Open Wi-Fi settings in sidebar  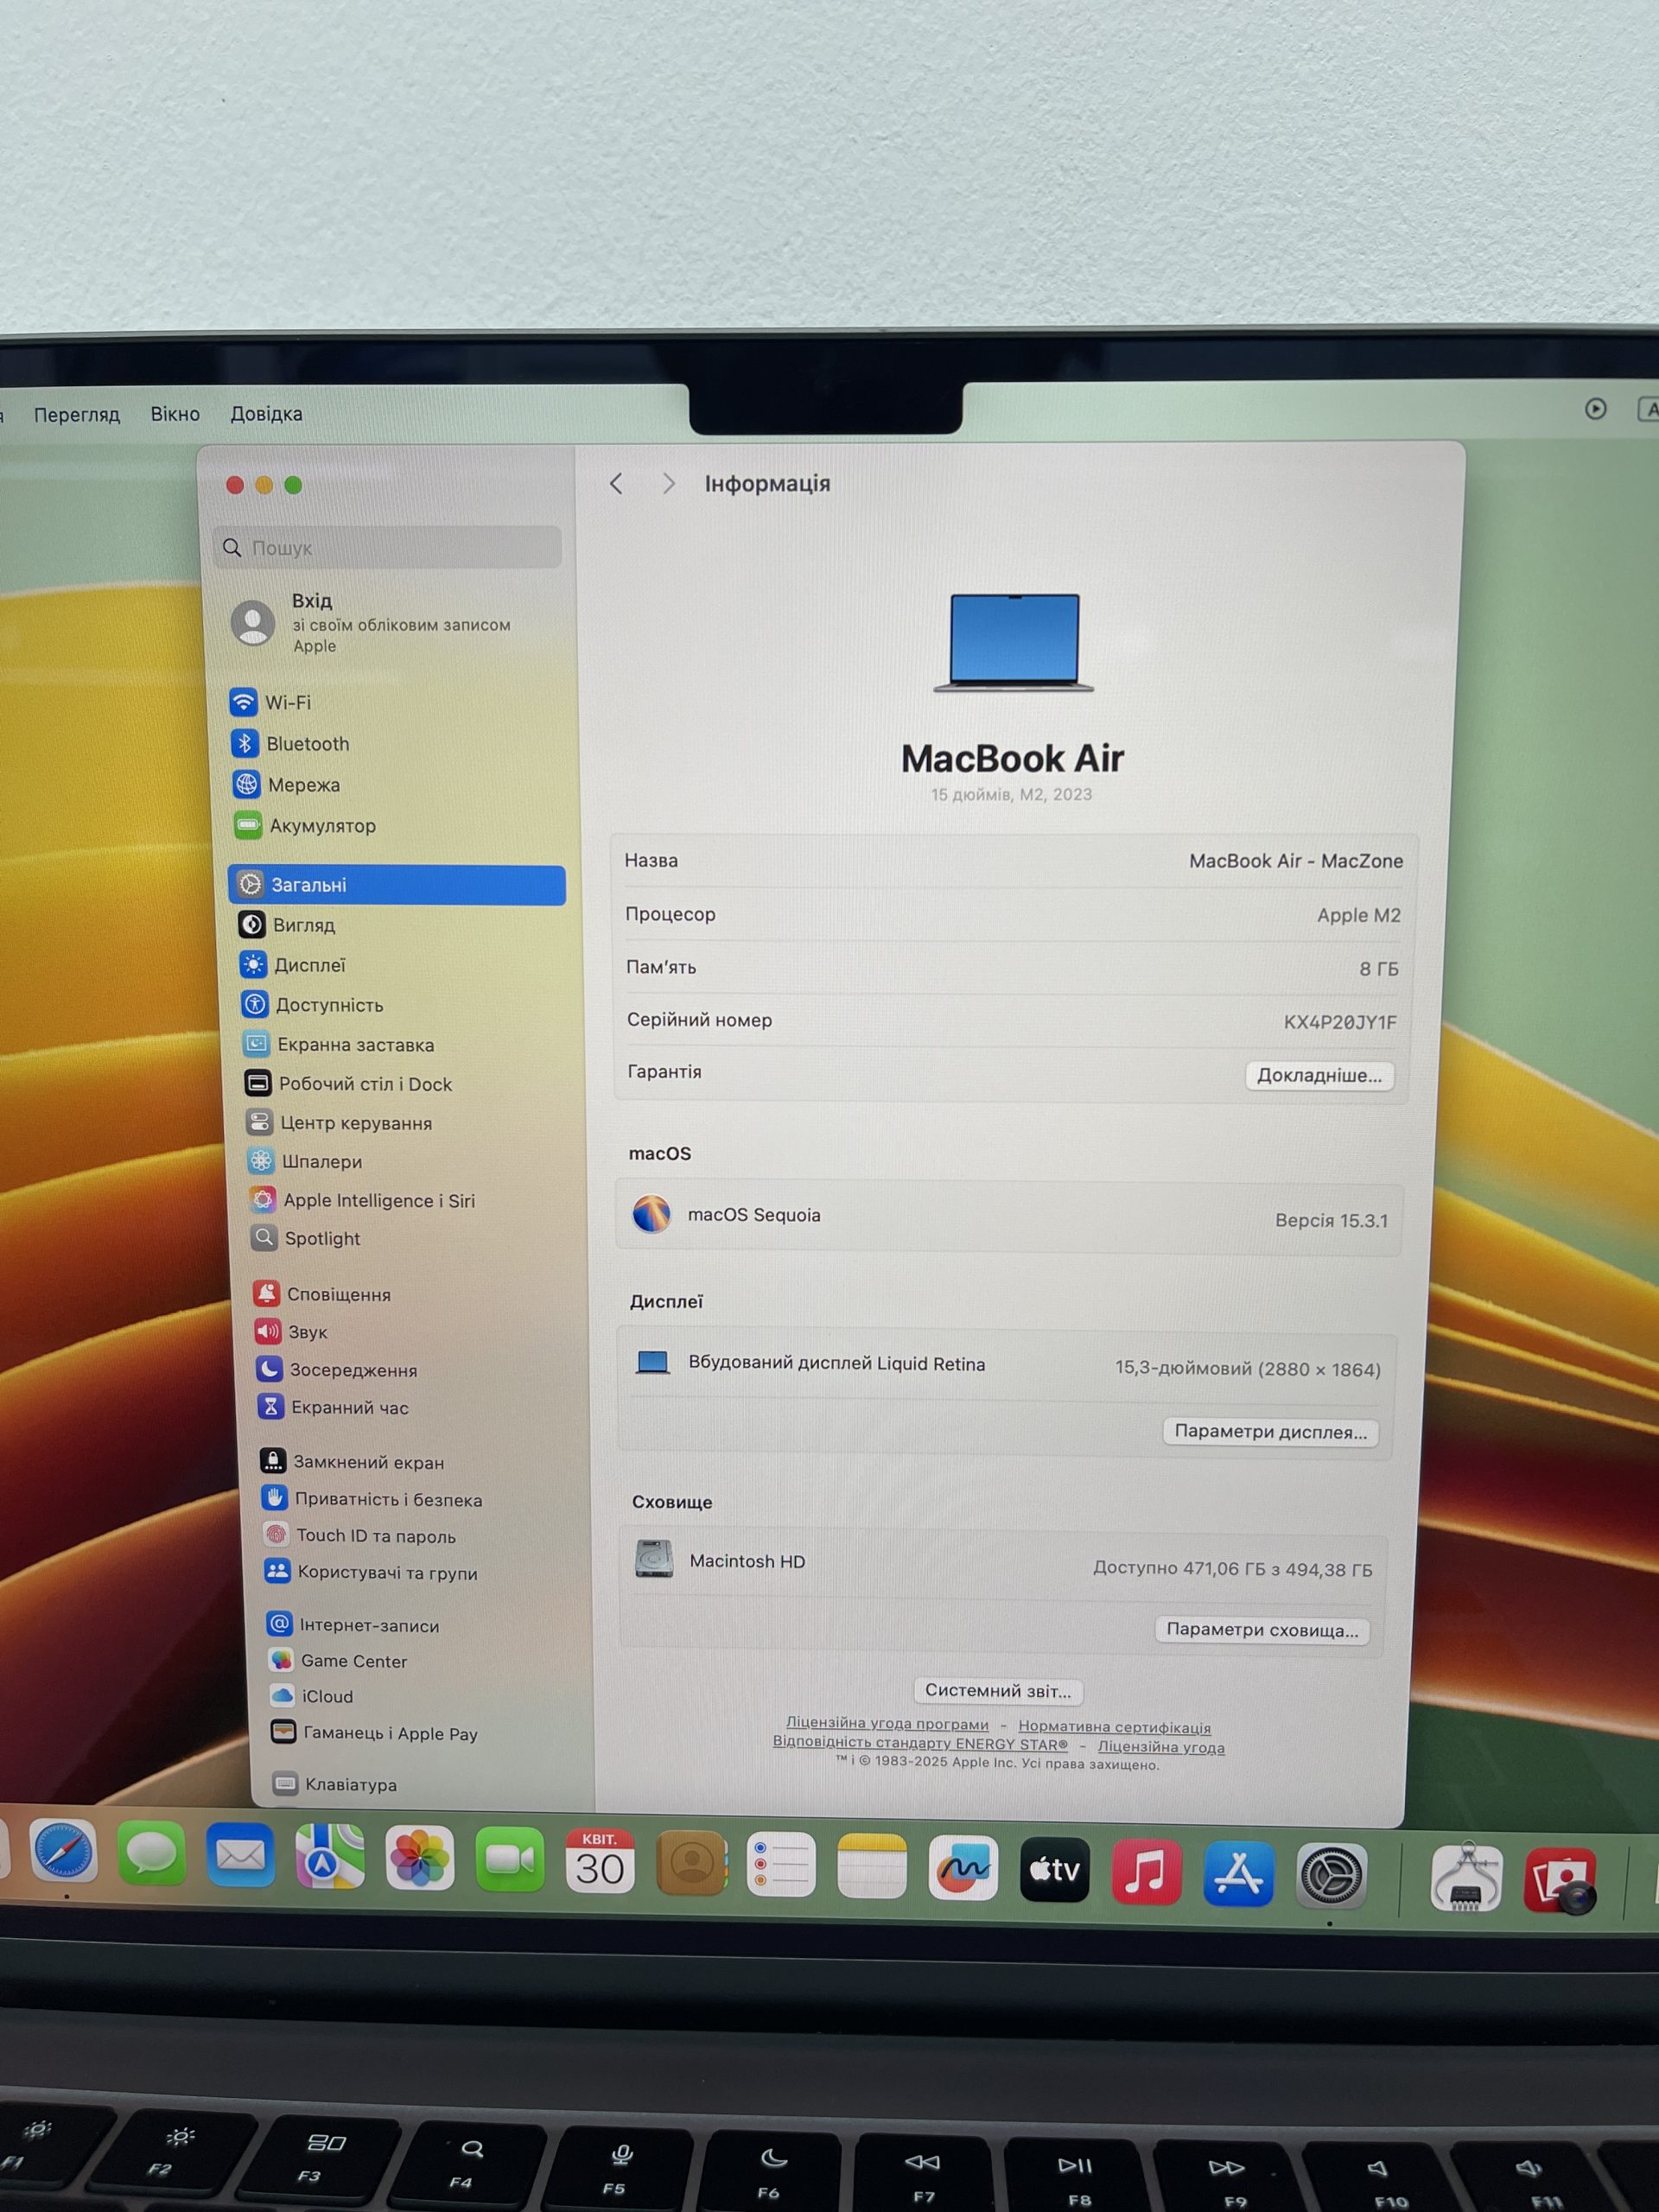point(270,702)
